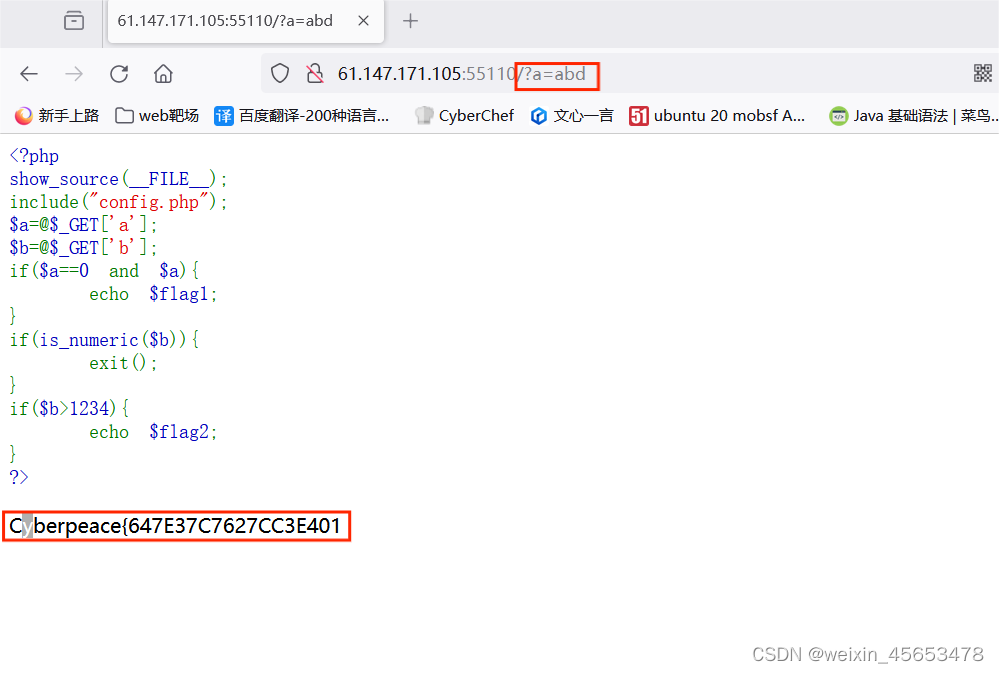Click the Cyberpeace{647E37C7627CC3E401 flag text
The height and width of the screenshot is (673, 999).
(175, 526)
